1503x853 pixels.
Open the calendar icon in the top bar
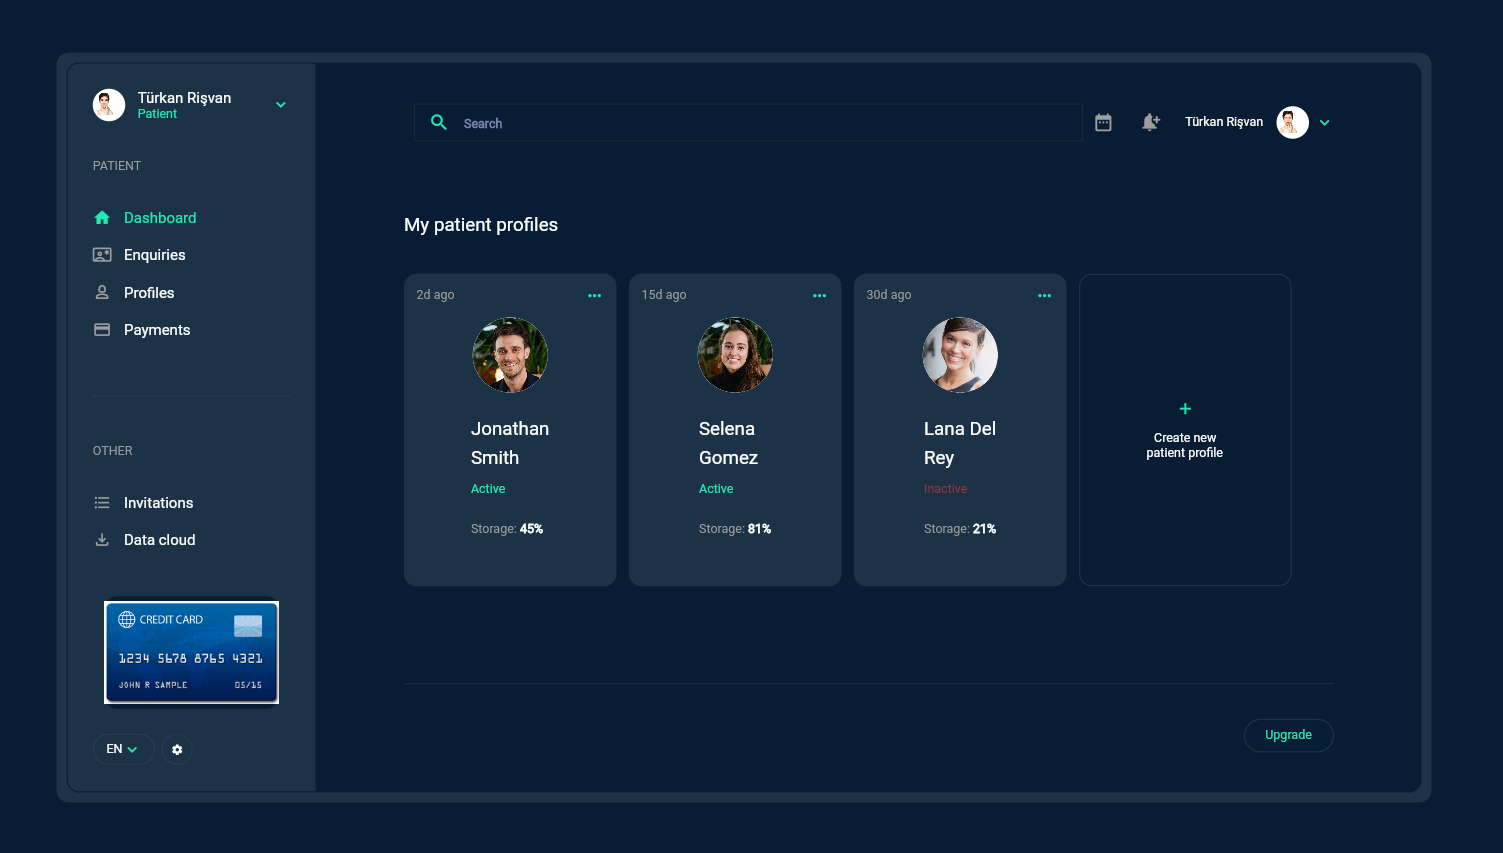click(x=1102, y=121)
